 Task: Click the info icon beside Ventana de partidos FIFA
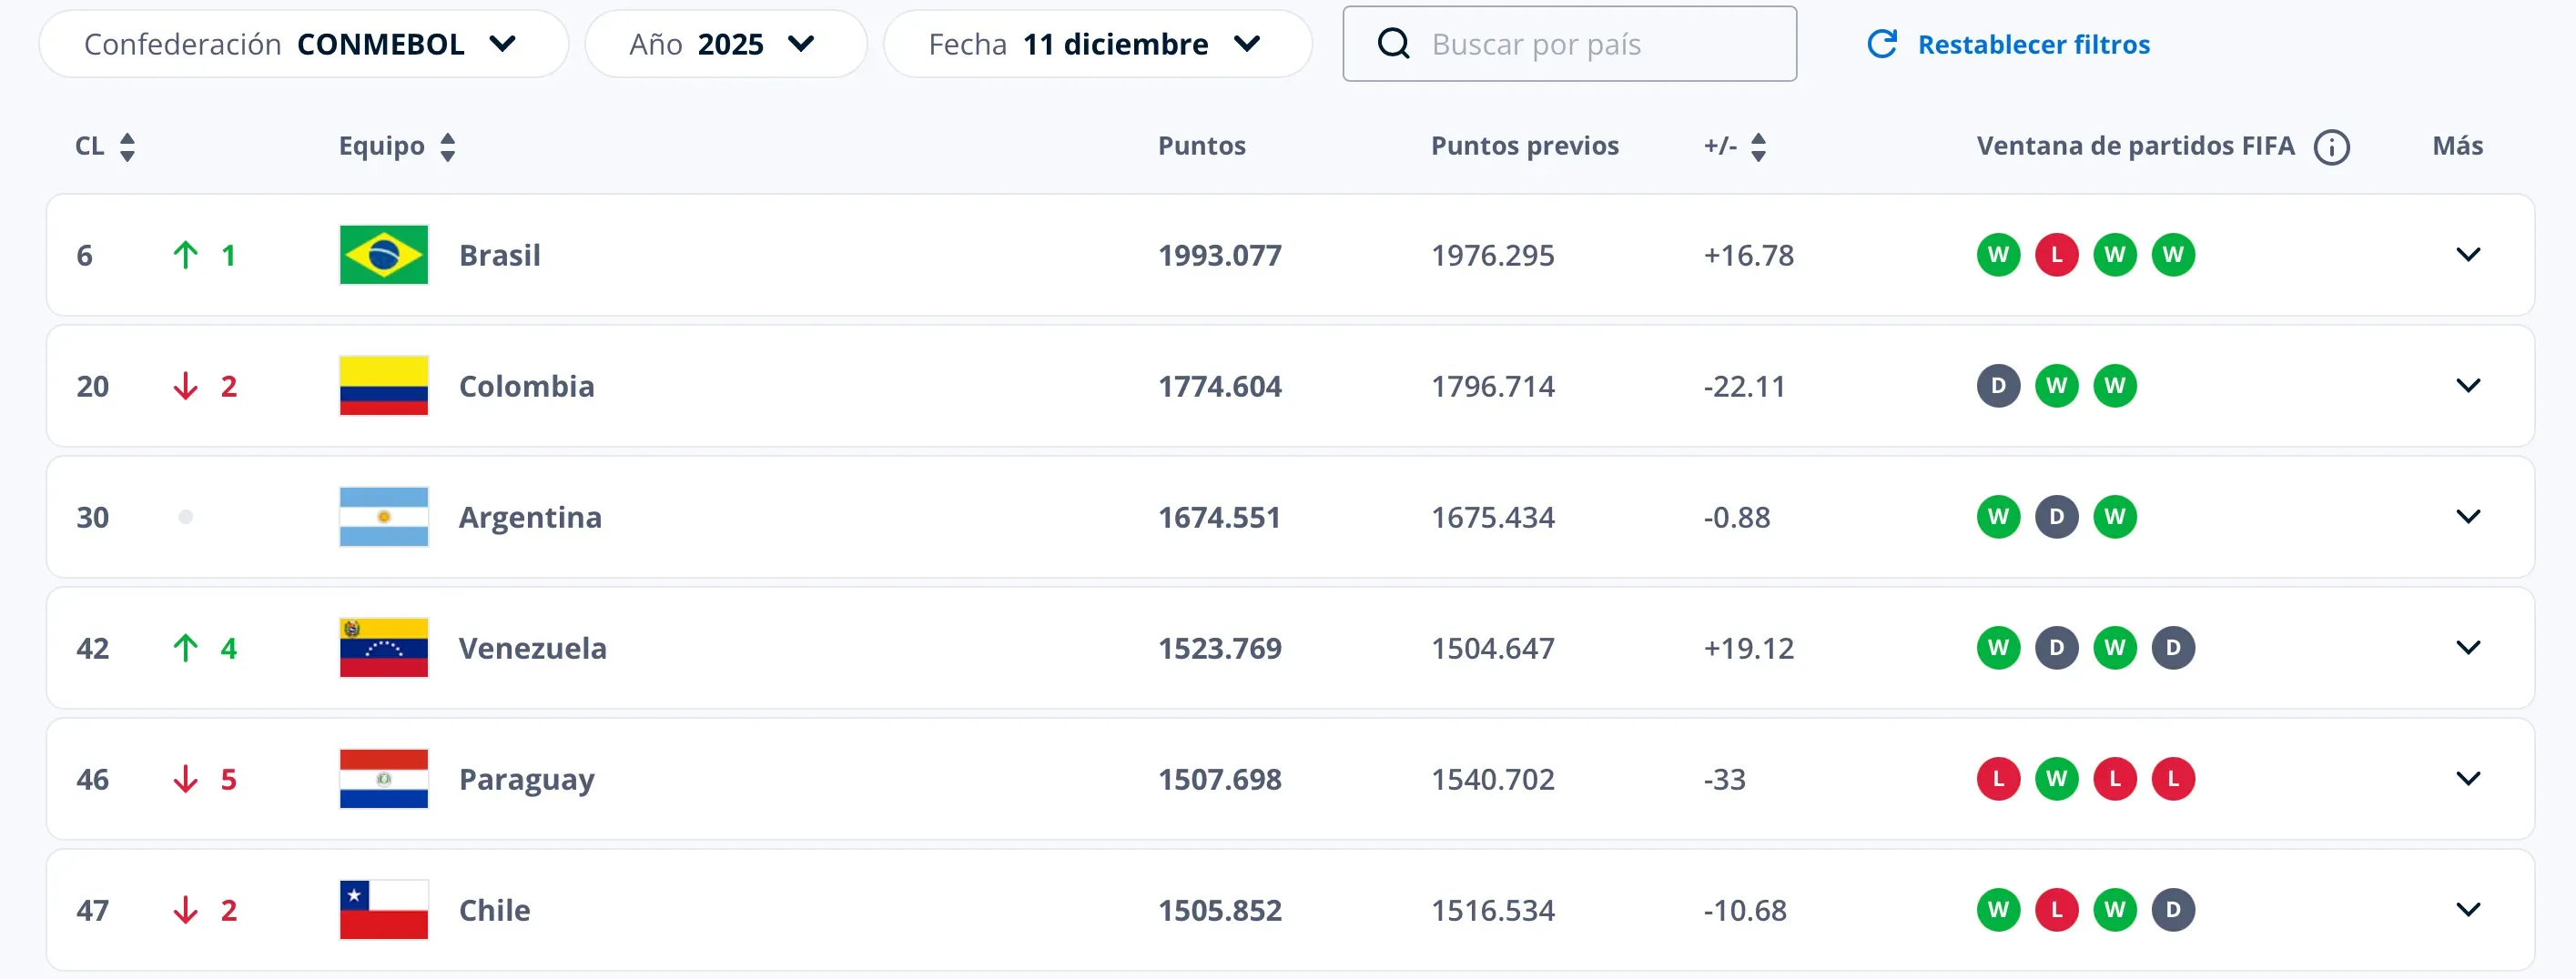click(x=2331, y=147)
